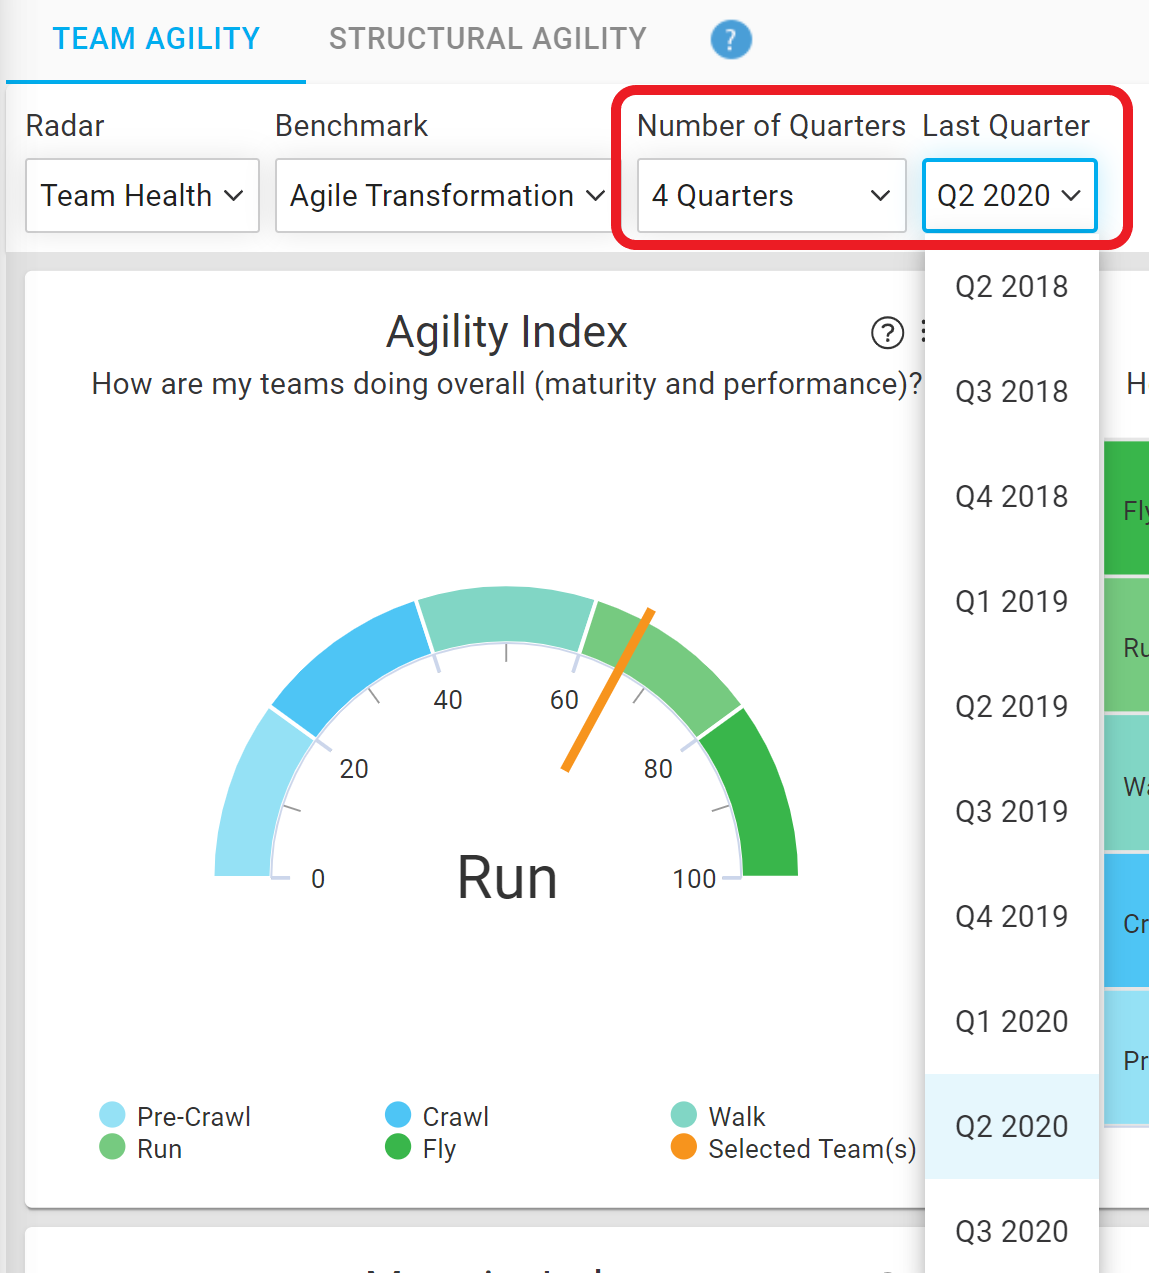
Task: Select Q1 2019 option
Action: tap(1012, 602)
